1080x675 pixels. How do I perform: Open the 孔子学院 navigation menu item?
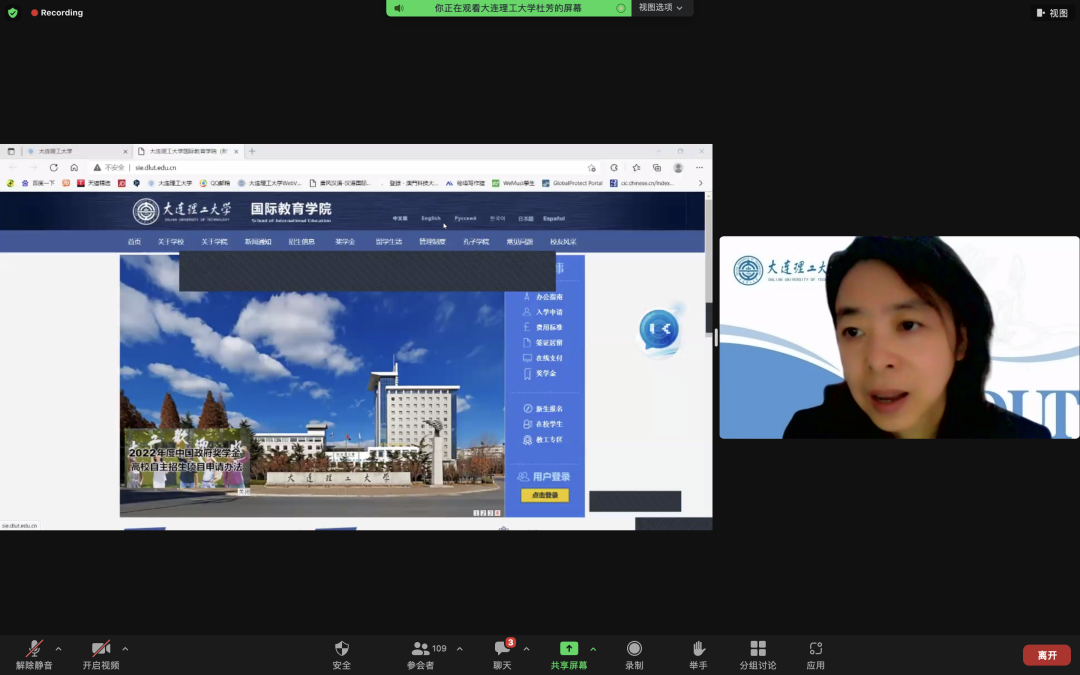click(x=476, y=242)
